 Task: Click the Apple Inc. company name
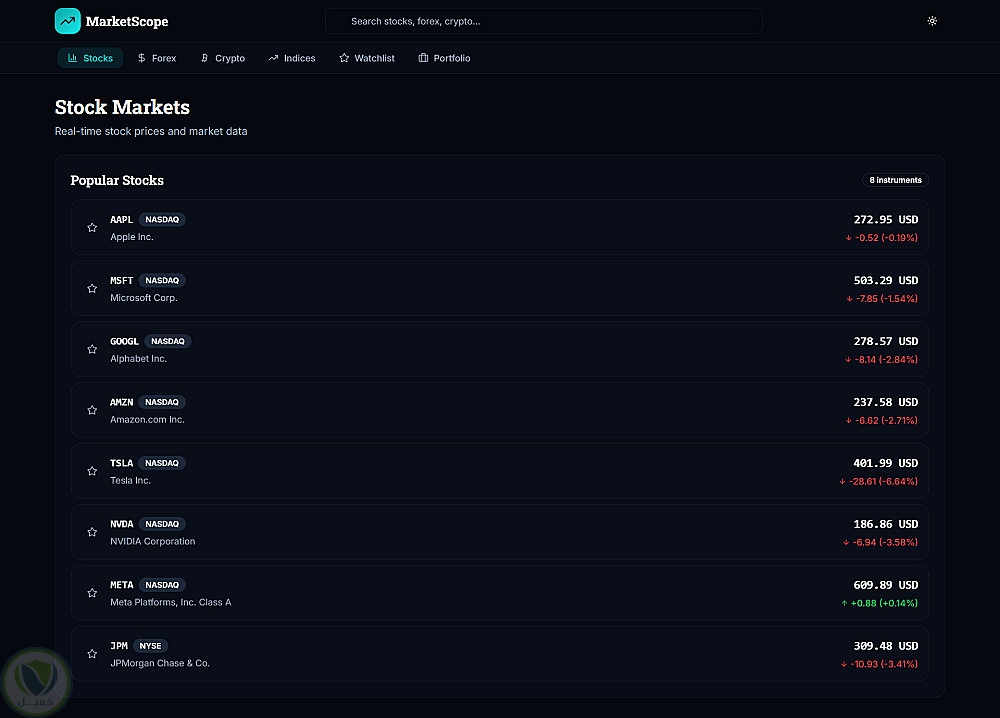tap(132, 237)
